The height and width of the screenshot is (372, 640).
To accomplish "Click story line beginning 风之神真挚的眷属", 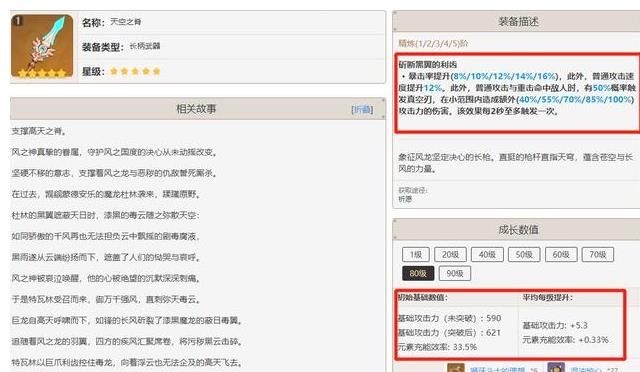I will tap(114, 152).
